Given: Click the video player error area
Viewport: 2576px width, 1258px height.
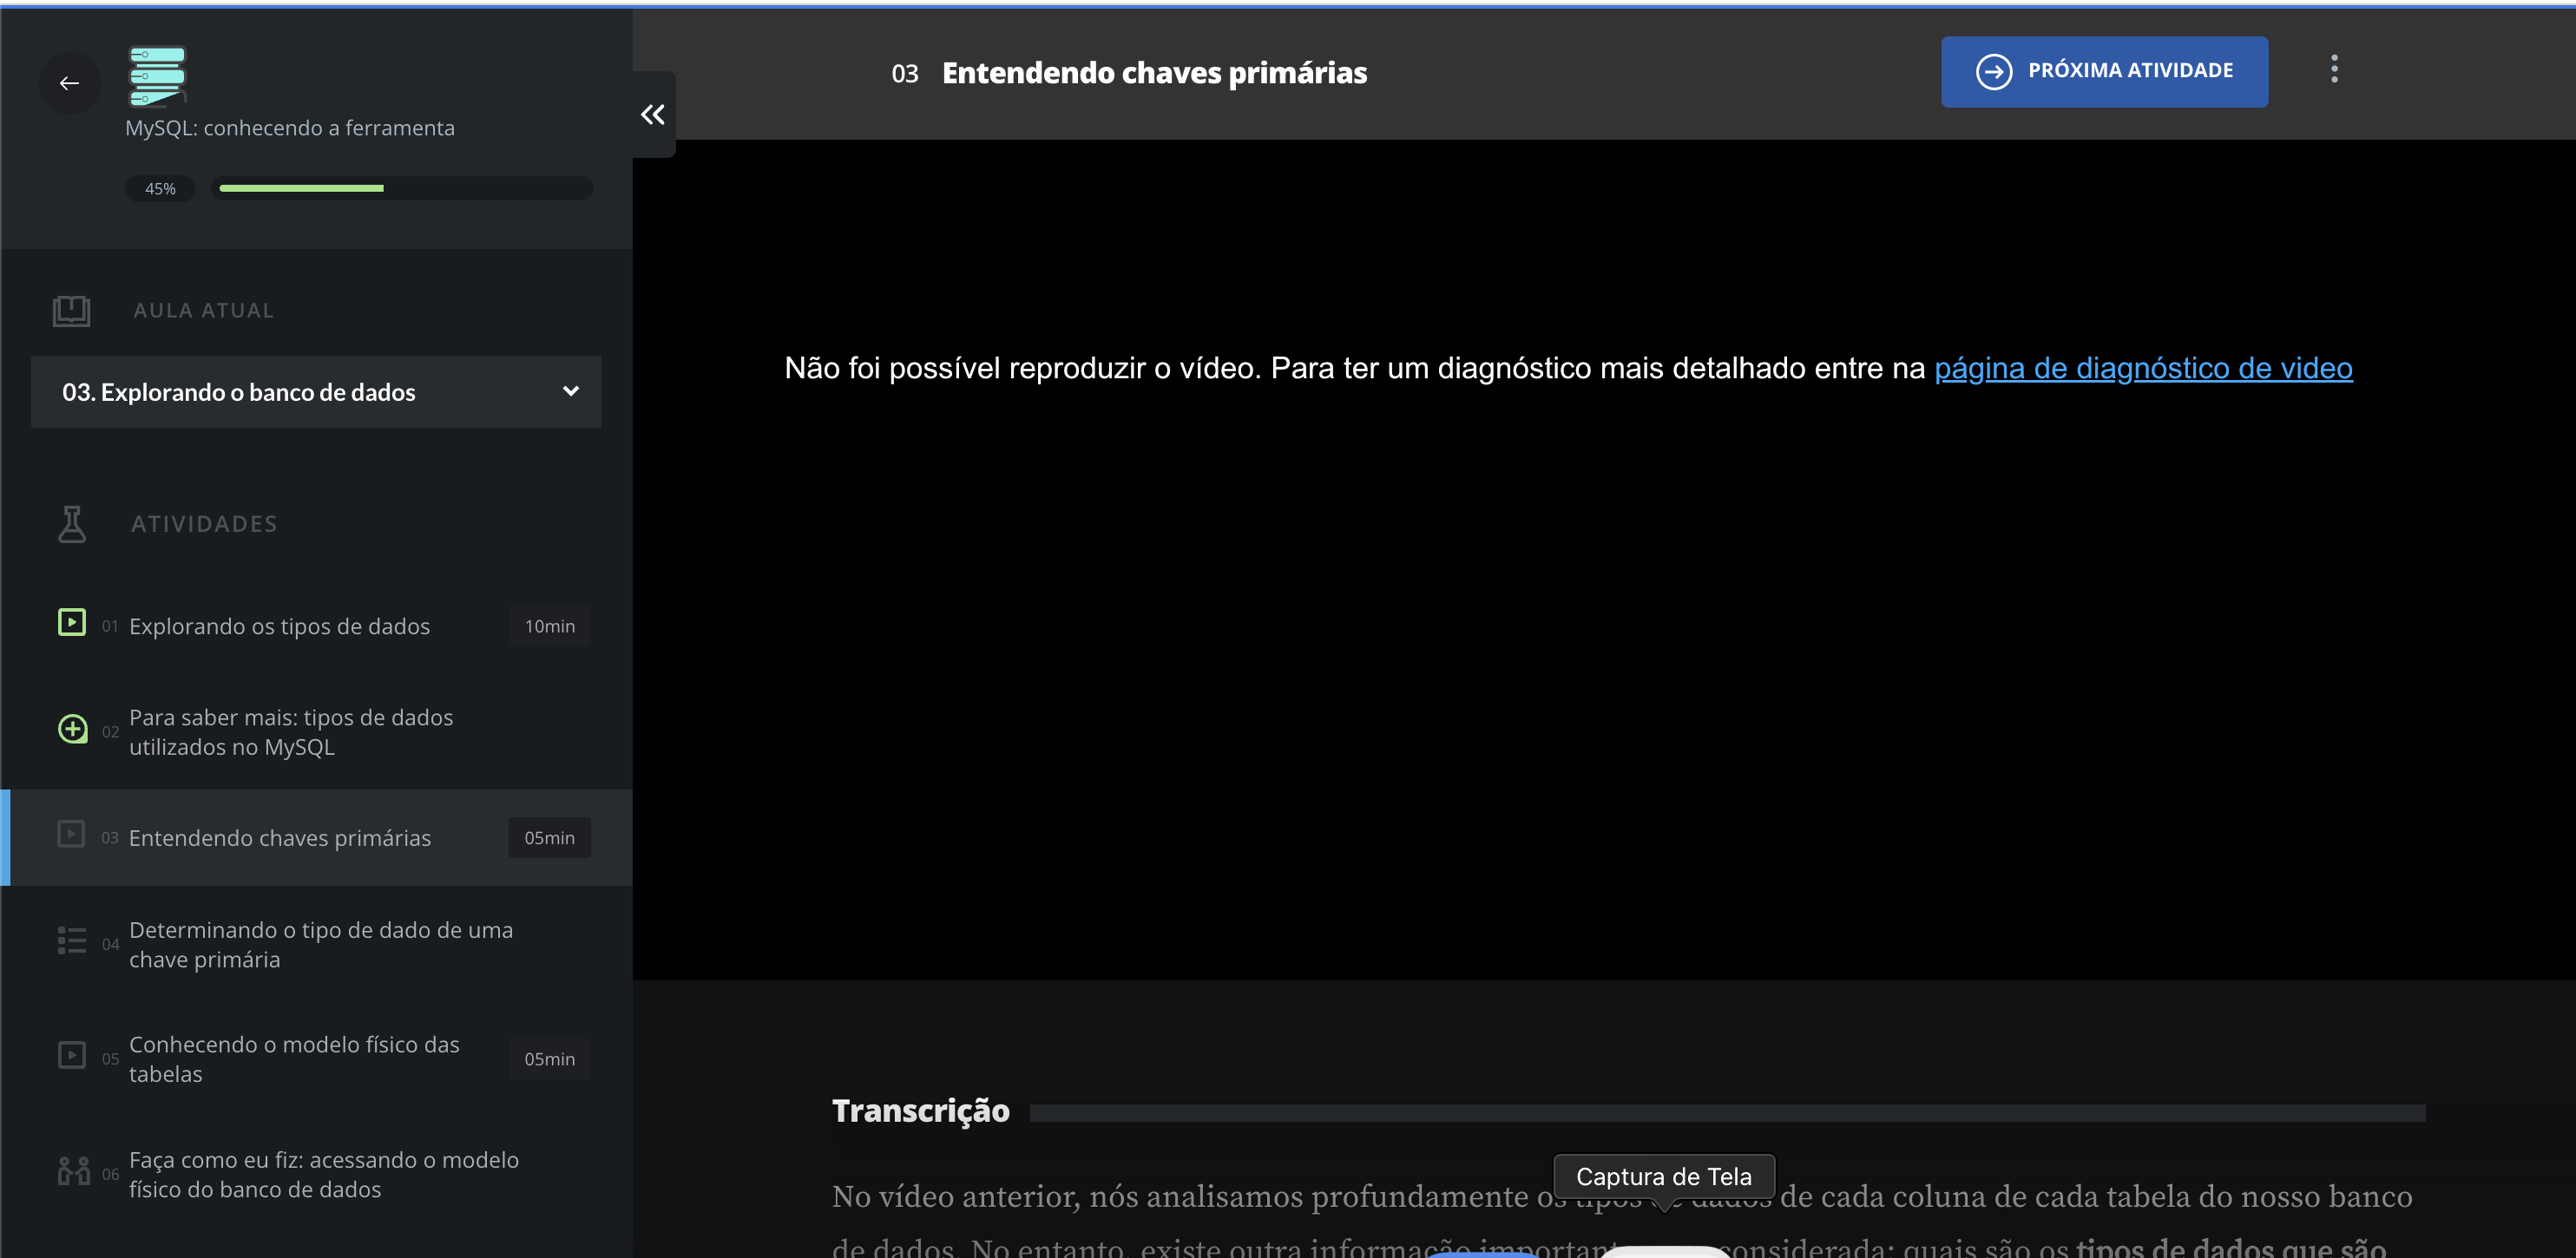Looking at the screenshot, I should coord(1604,560).
